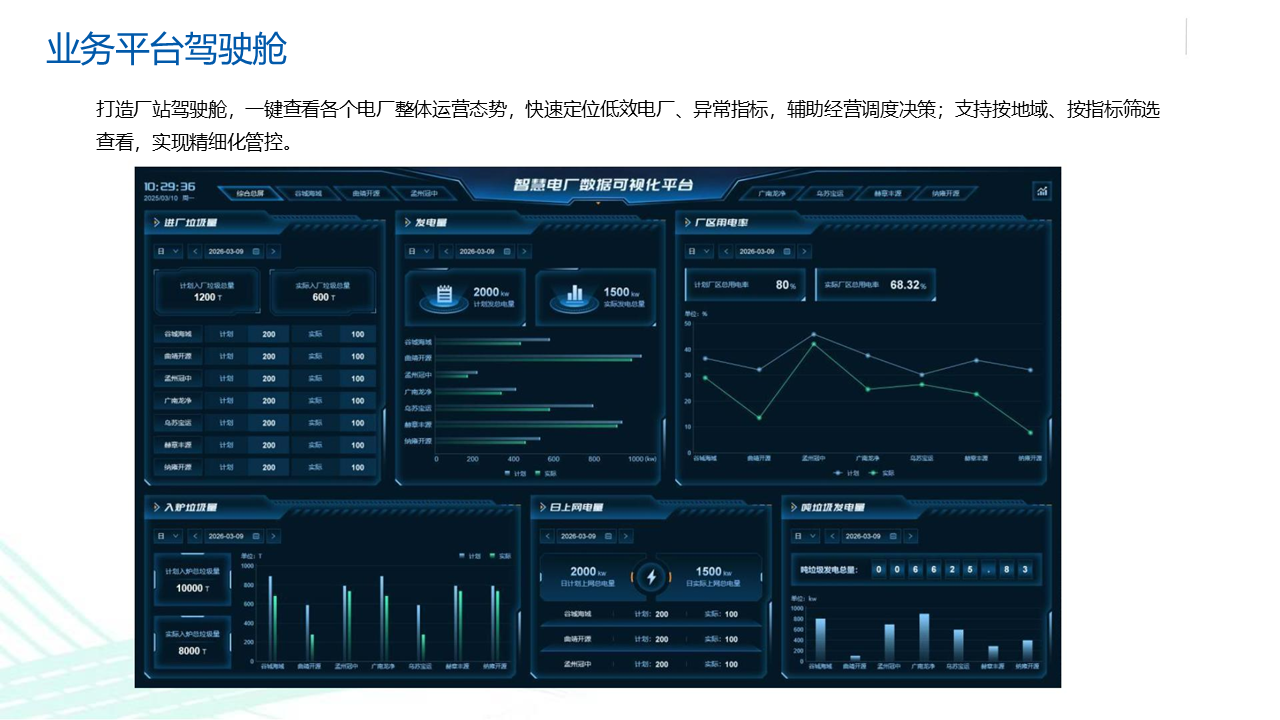Open the 日 period dropdown in 吨垃圾发电量

(x=805, y=536)
